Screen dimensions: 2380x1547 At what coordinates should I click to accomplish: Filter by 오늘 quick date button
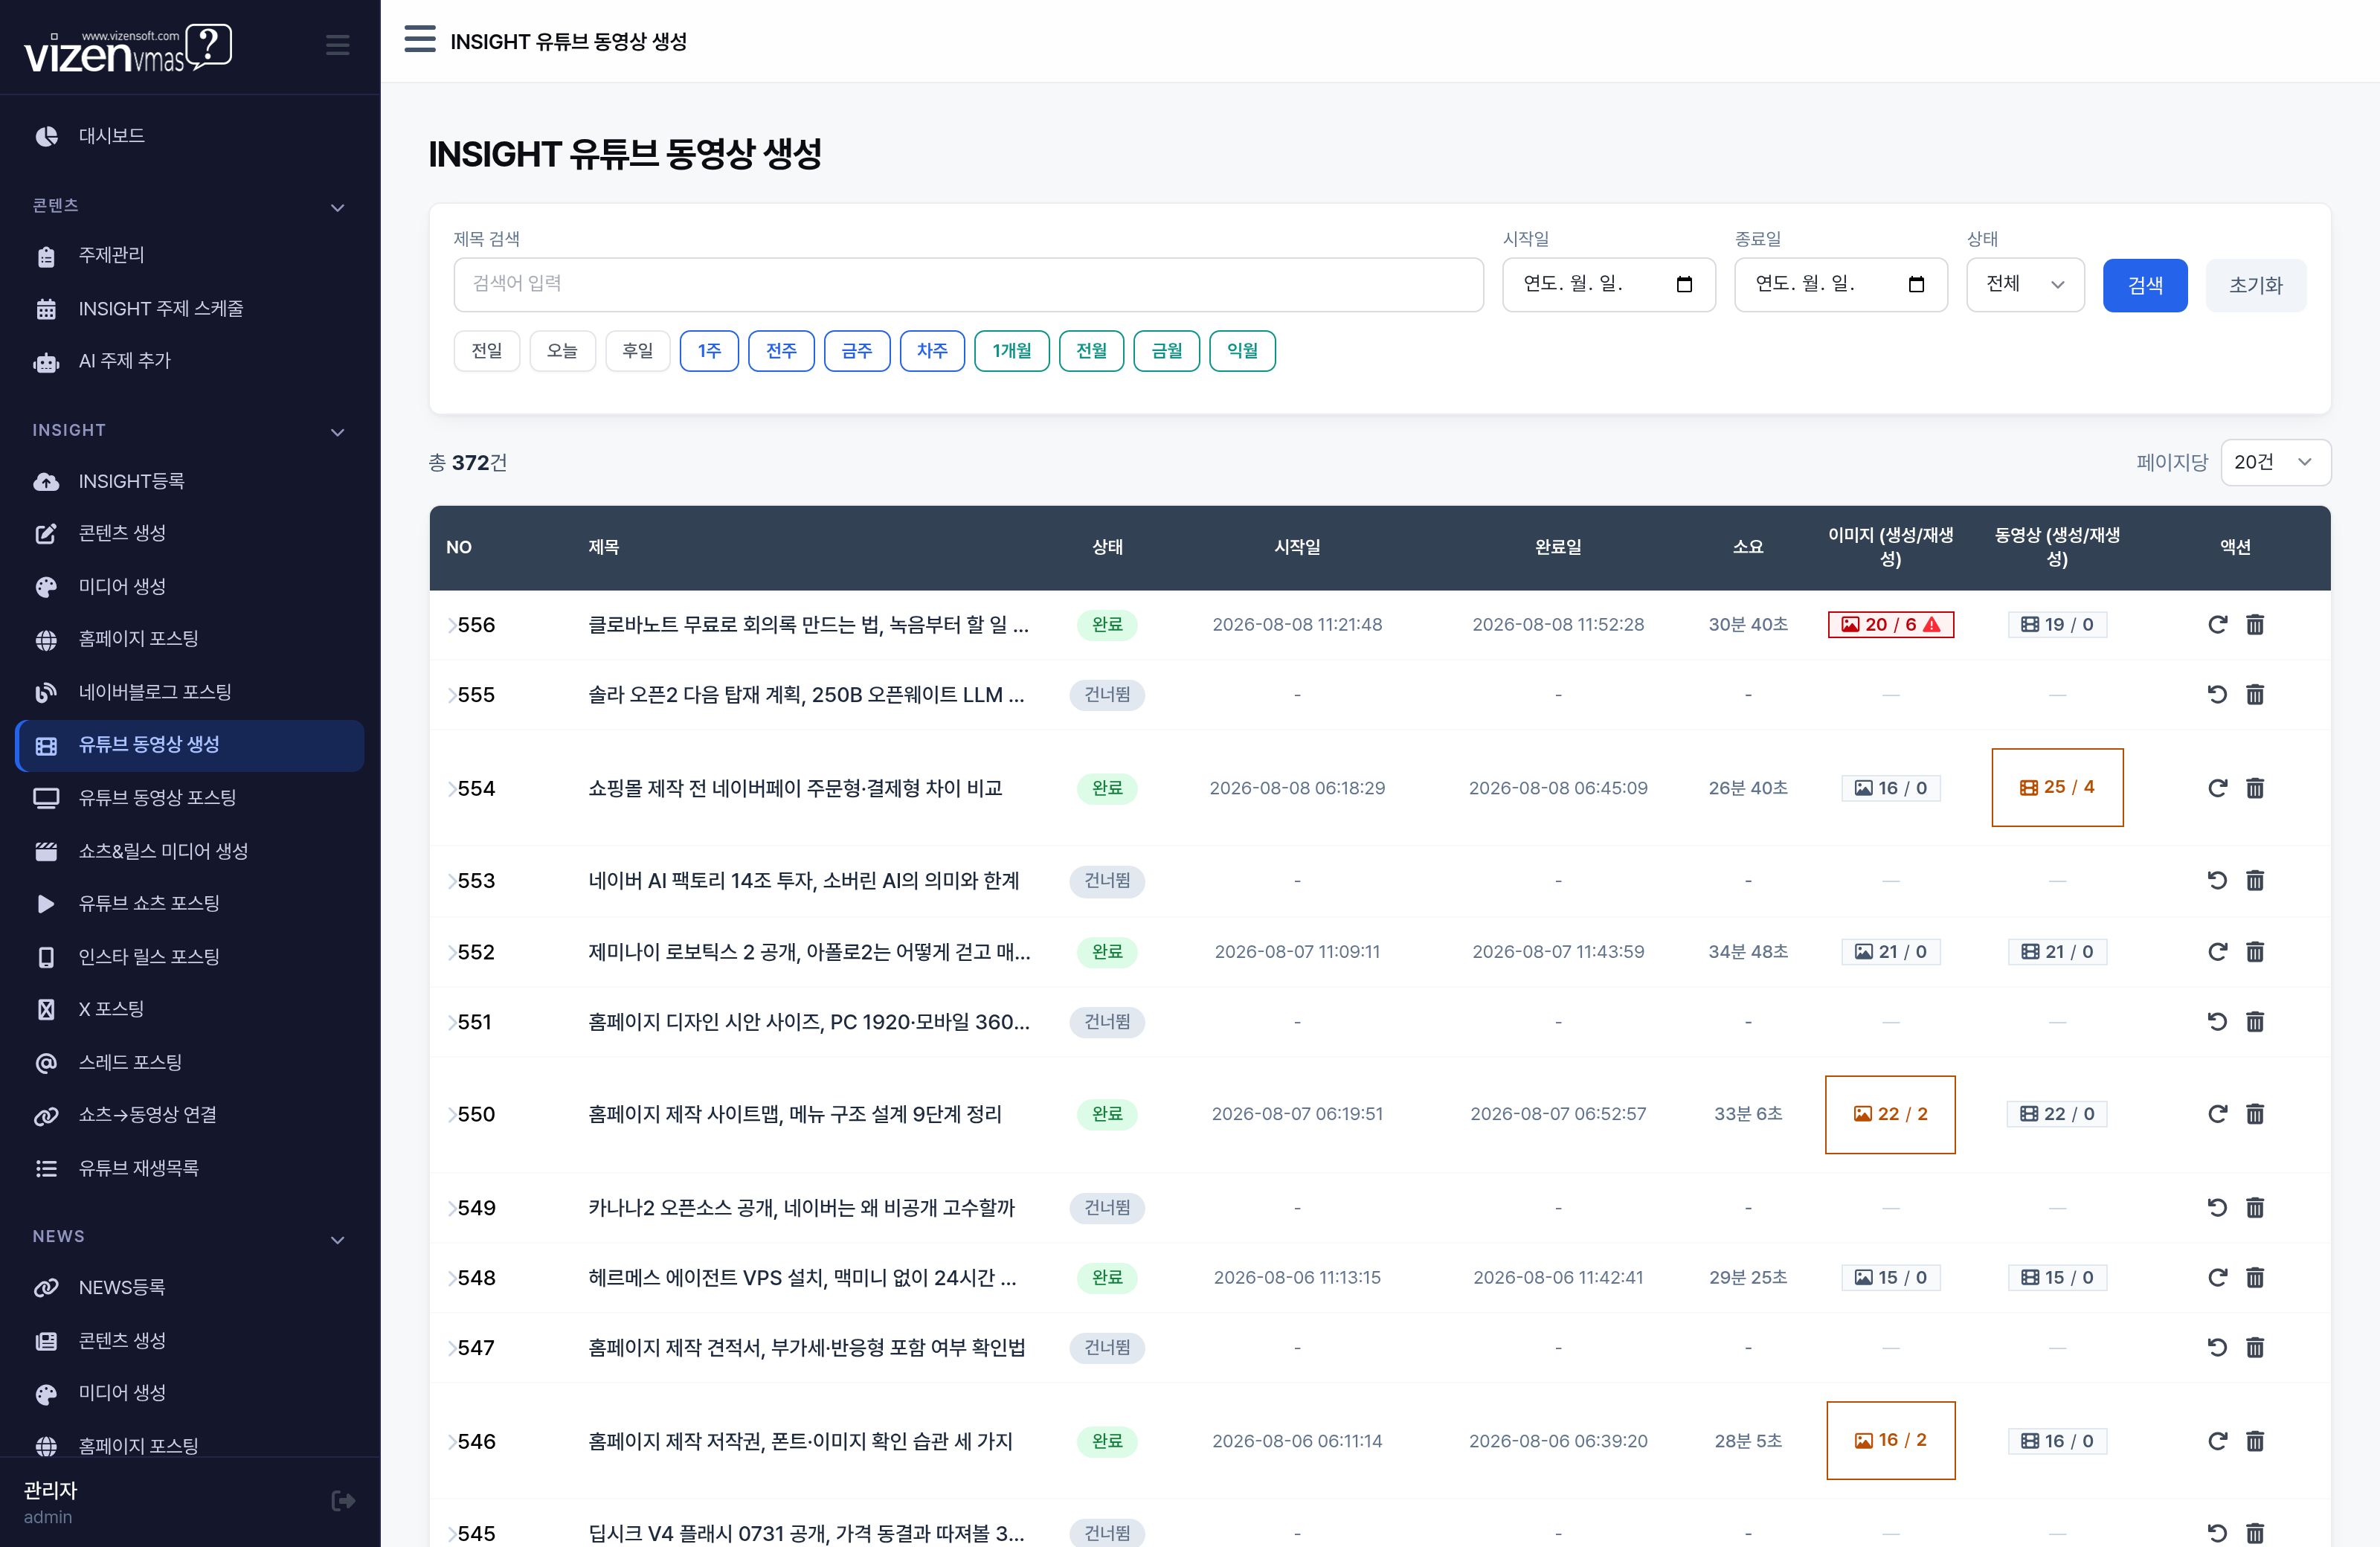click(x=562, y=351)
